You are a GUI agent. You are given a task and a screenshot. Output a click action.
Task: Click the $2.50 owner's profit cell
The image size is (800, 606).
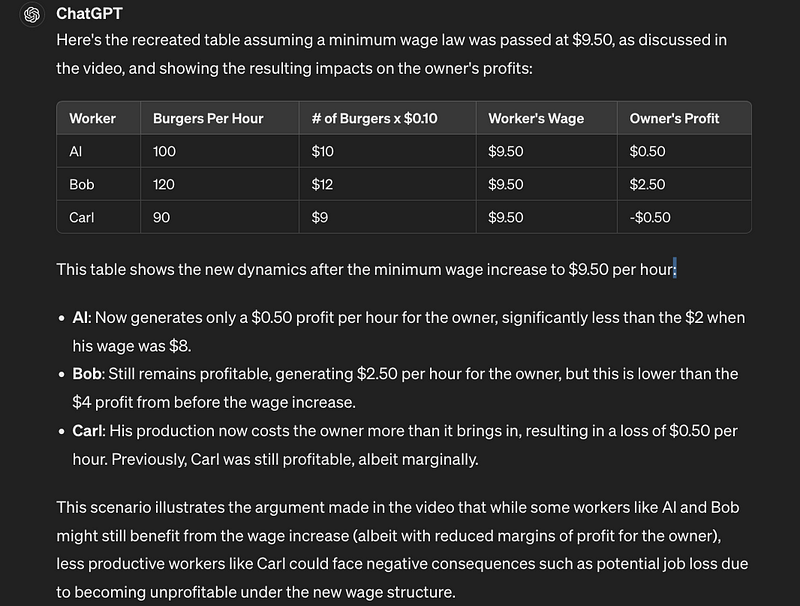click(x=647, y=185)
